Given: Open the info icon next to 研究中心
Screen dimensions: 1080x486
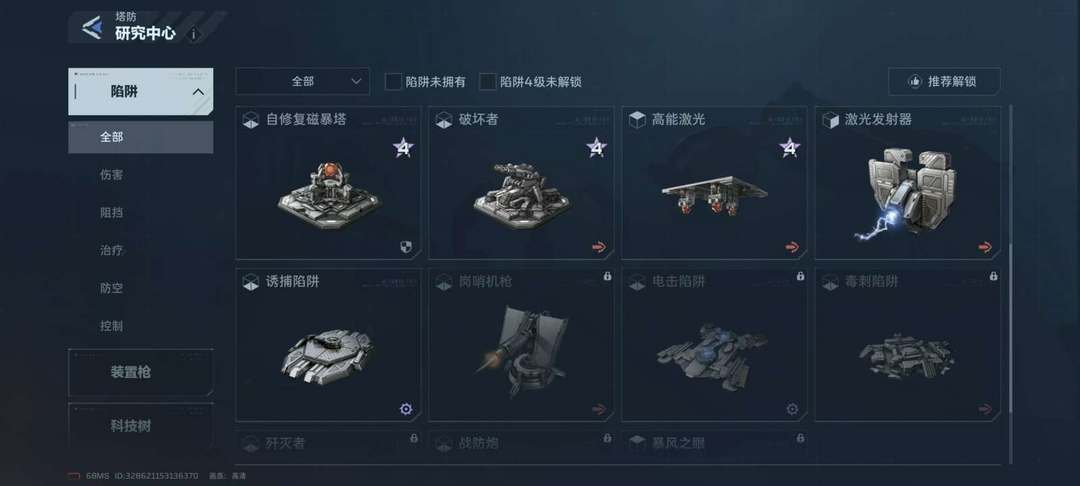Looking at the screenshot, I should 194,34.
